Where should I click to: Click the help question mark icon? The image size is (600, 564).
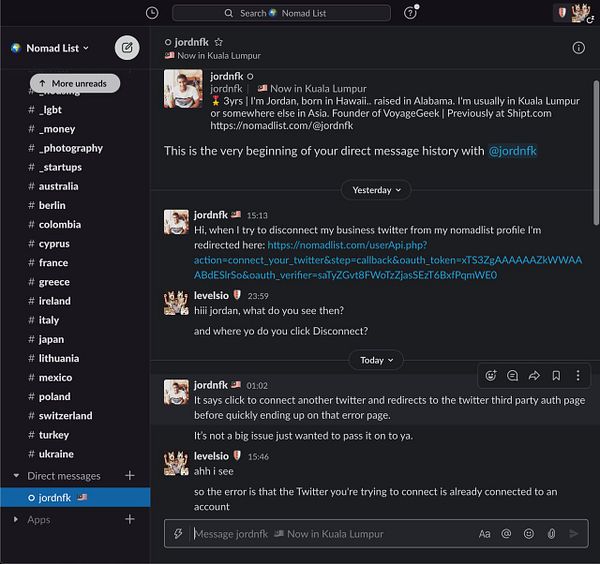pos(410,13)
